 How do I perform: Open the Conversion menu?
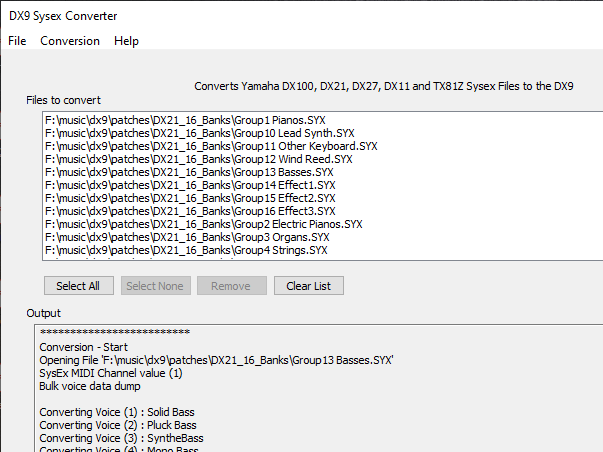70,41
